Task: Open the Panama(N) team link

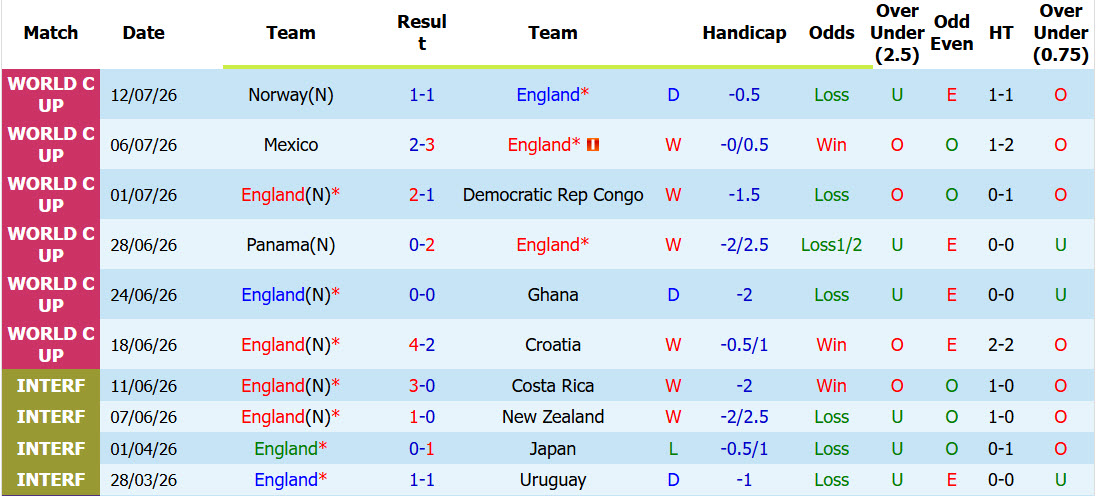Action: pos(291,245)
